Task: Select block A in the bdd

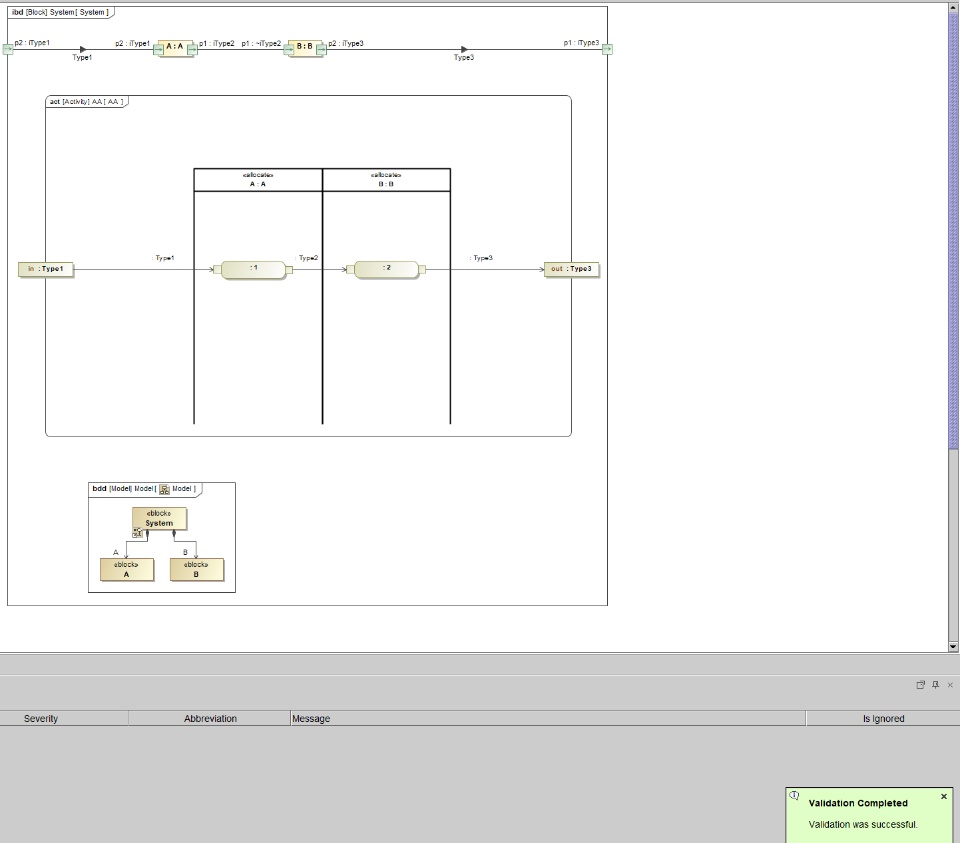Action: click(x=127, y=569)
